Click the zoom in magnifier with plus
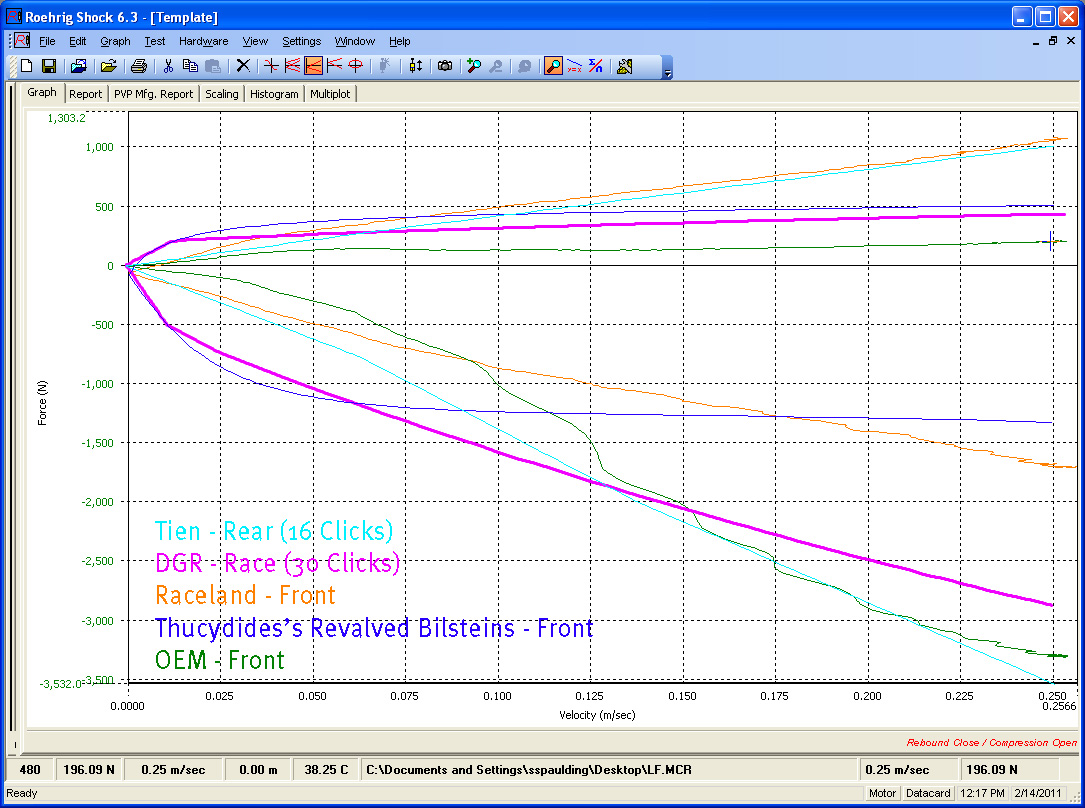The image size is (1085, 808). [x=474, y=66]
